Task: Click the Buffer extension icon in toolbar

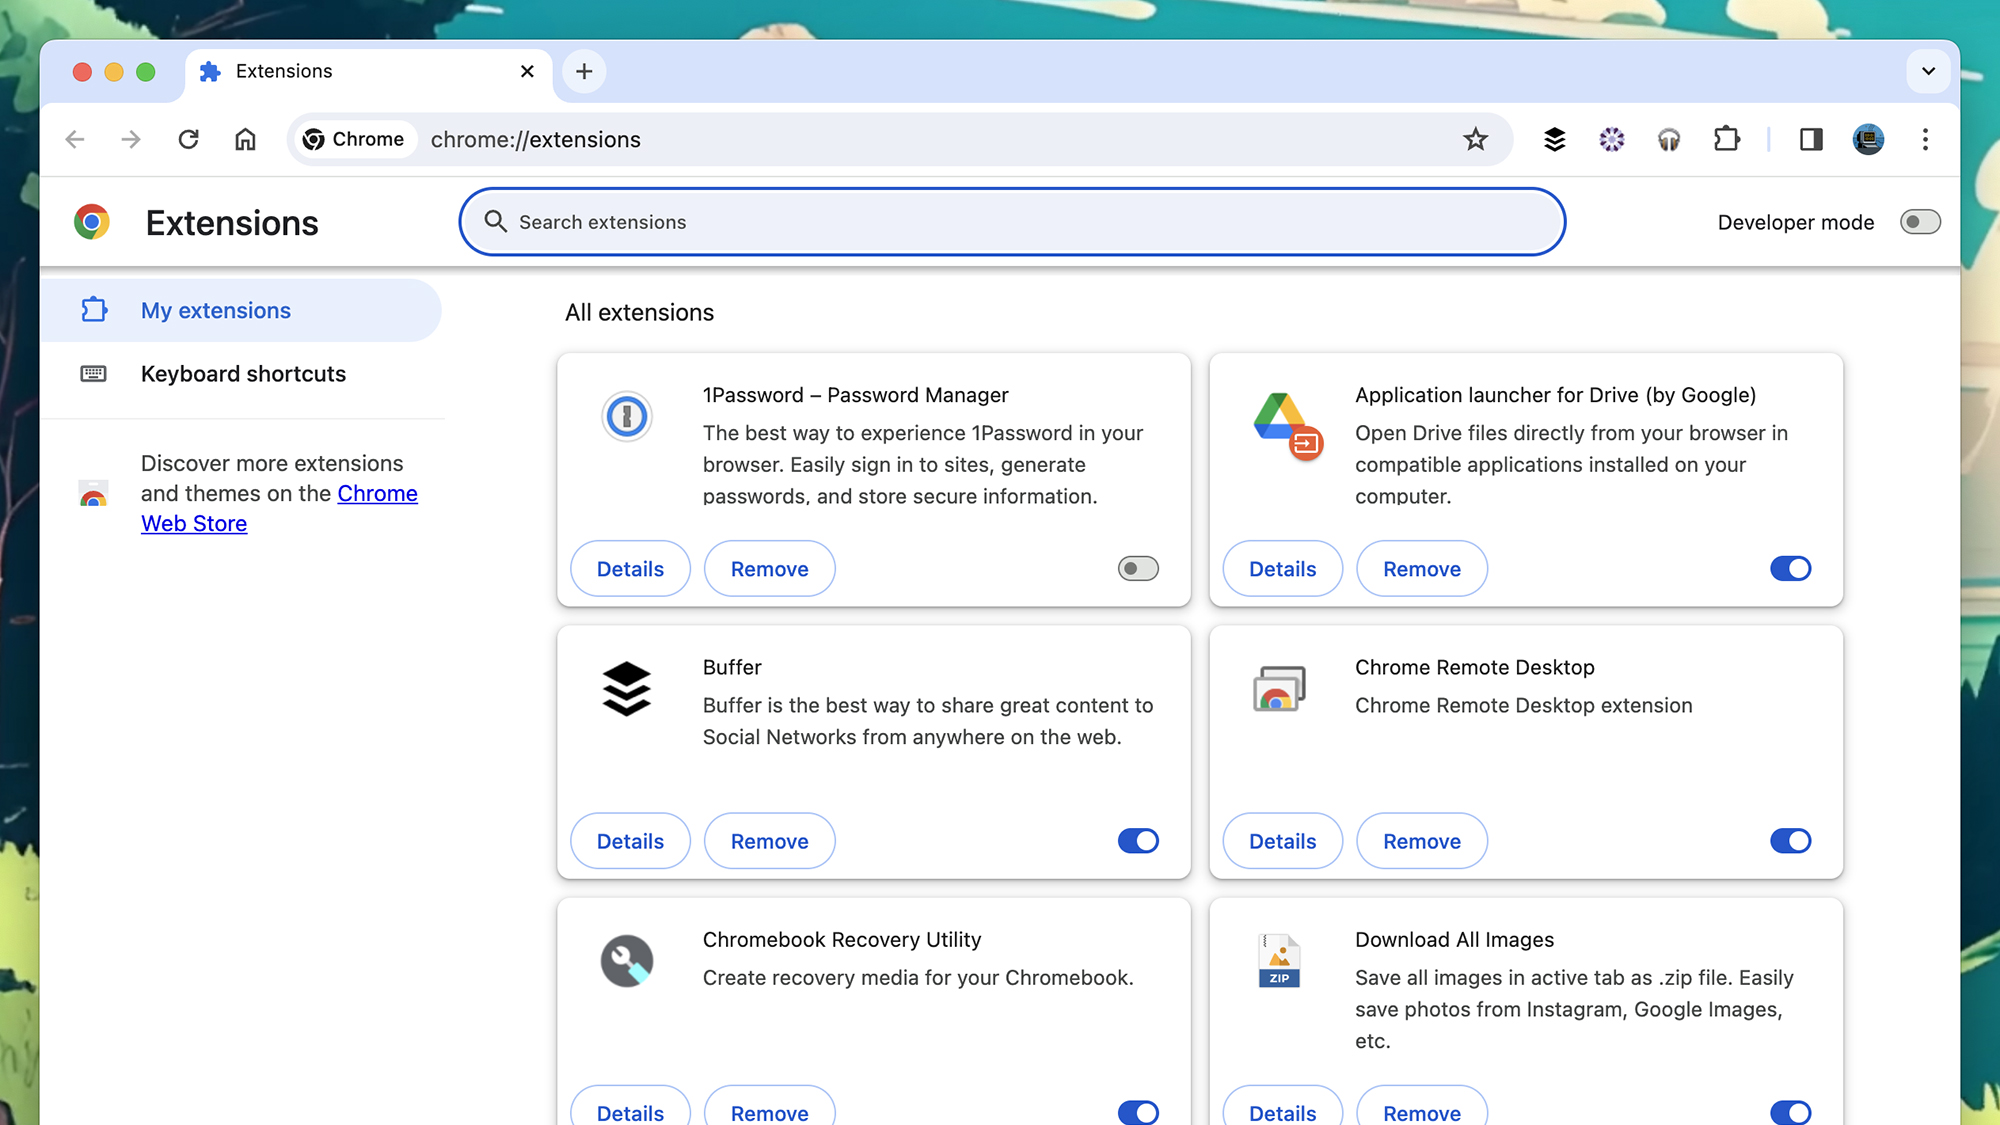Action: (x=1554, y=139)
